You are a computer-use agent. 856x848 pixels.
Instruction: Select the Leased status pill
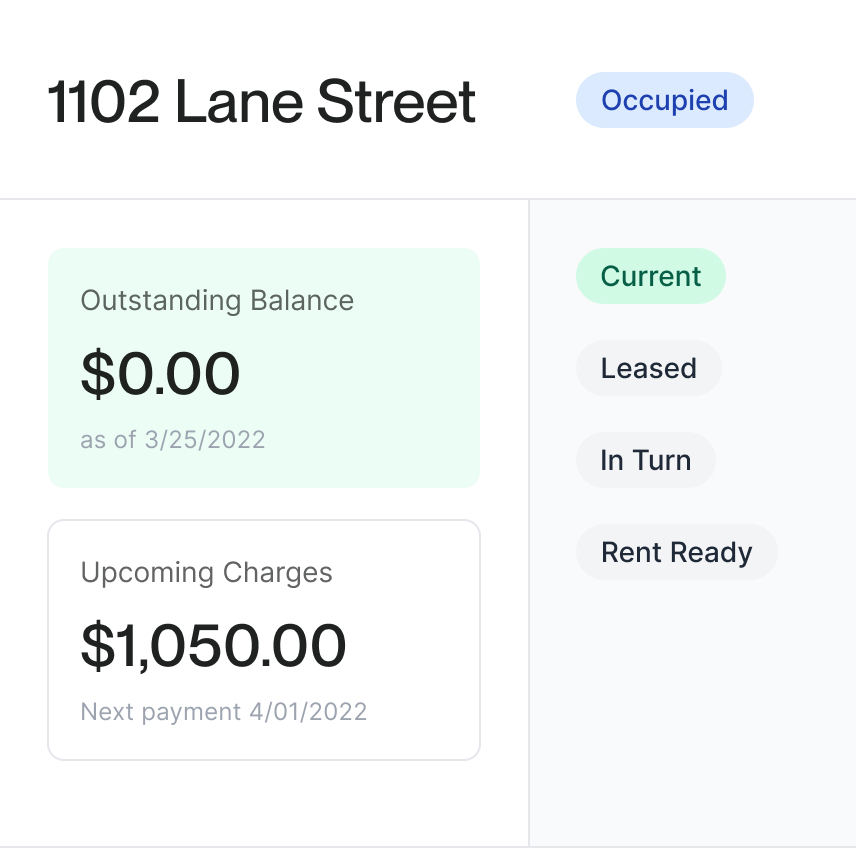click(649, 368)
